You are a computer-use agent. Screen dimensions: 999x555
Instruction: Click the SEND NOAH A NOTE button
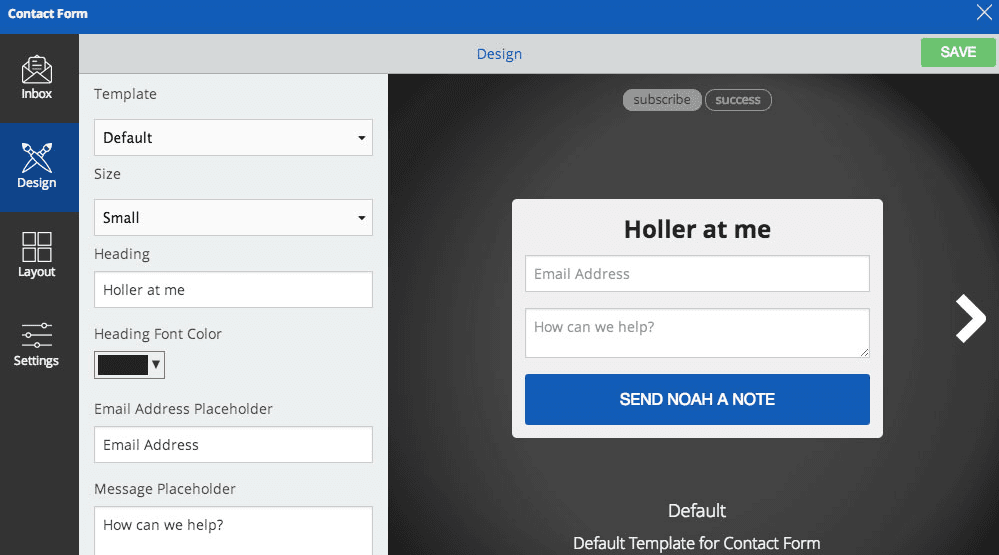[x=697, y=400]
